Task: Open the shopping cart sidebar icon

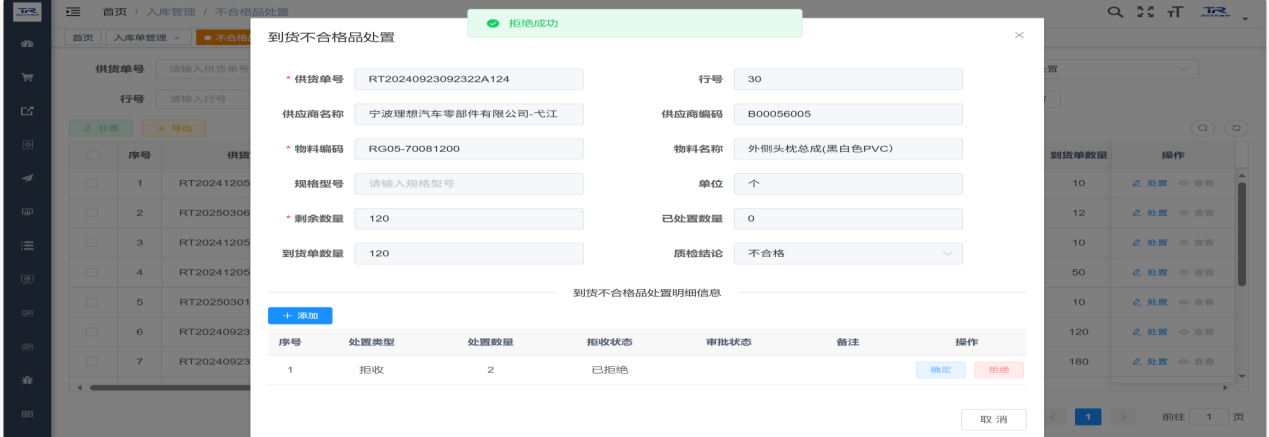Action: [x=27, y=77]
